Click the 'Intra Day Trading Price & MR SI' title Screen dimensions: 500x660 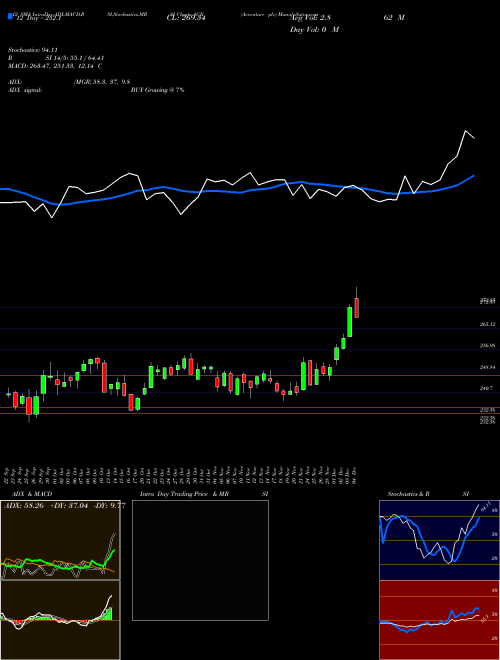204,494
